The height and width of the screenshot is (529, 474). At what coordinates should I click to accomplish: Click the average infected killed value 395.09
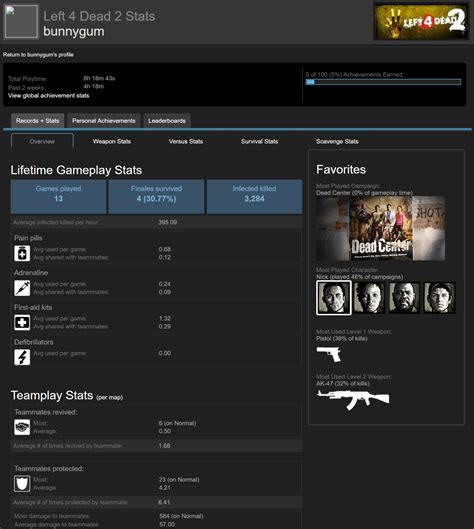click(167, 222)
